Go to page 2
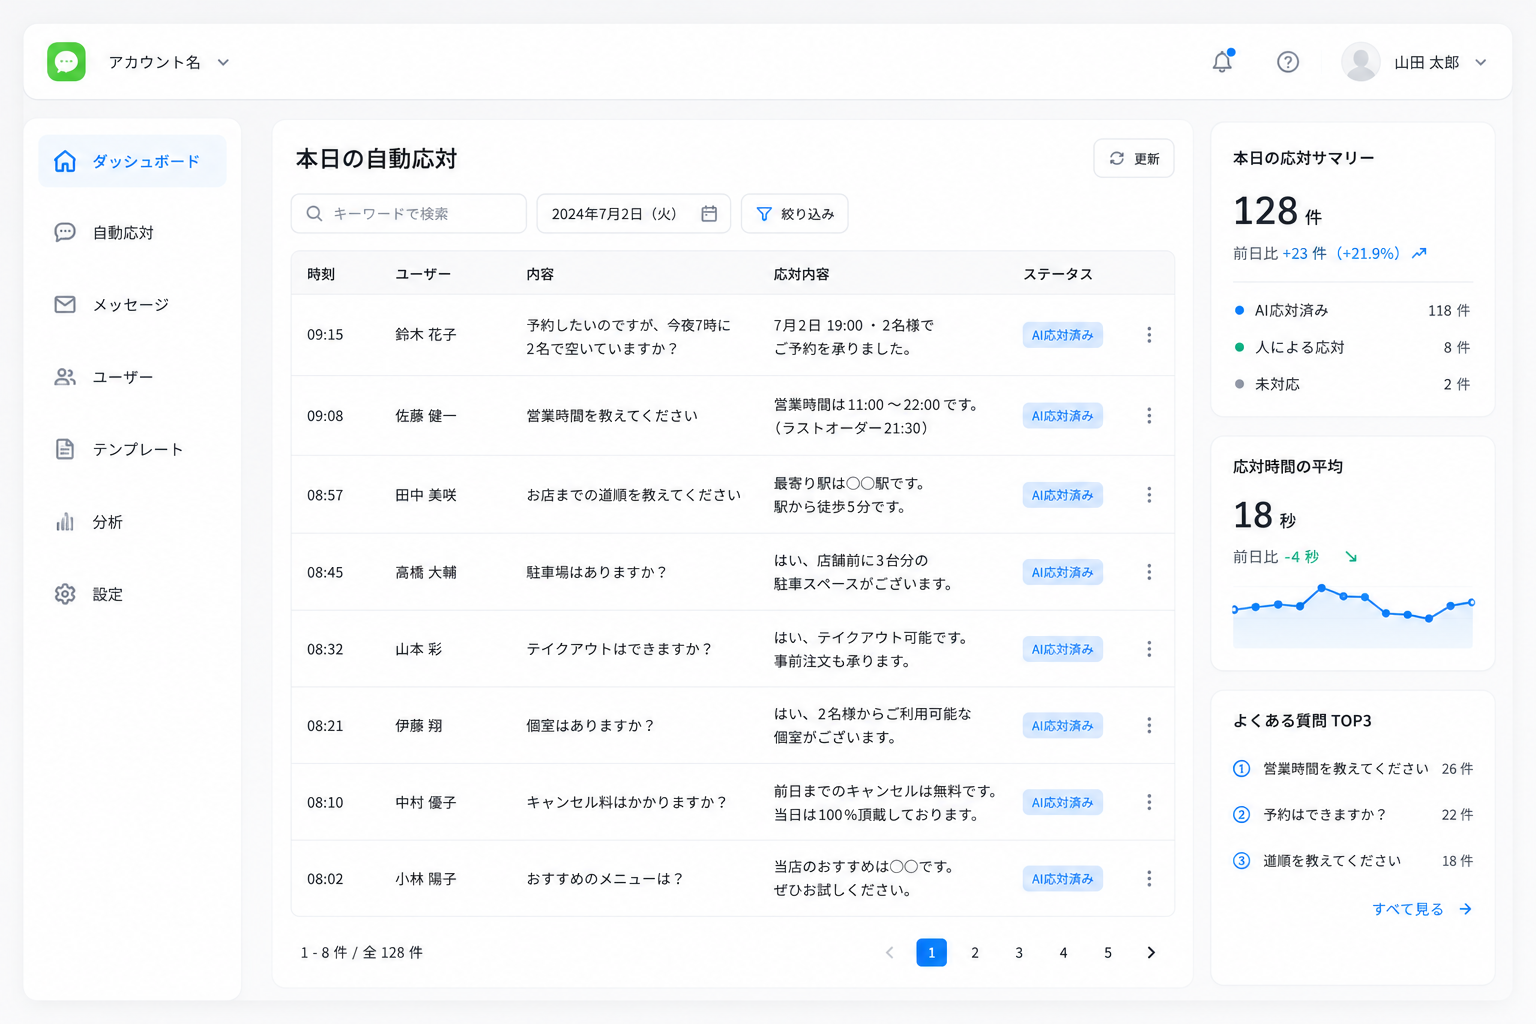Screen dimensions: 1536x1024 pos(975,953)
